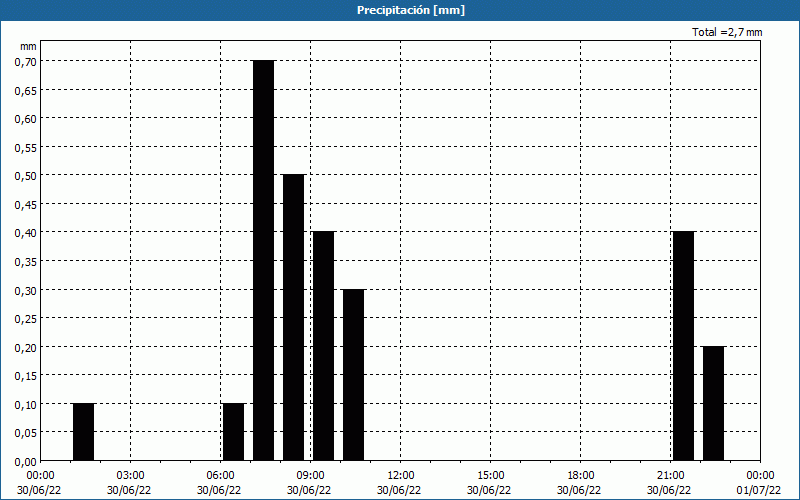Screen dimensions: 800x500
Task: Click the 0,35 y-axis label
Action: [x=26, y=262]
